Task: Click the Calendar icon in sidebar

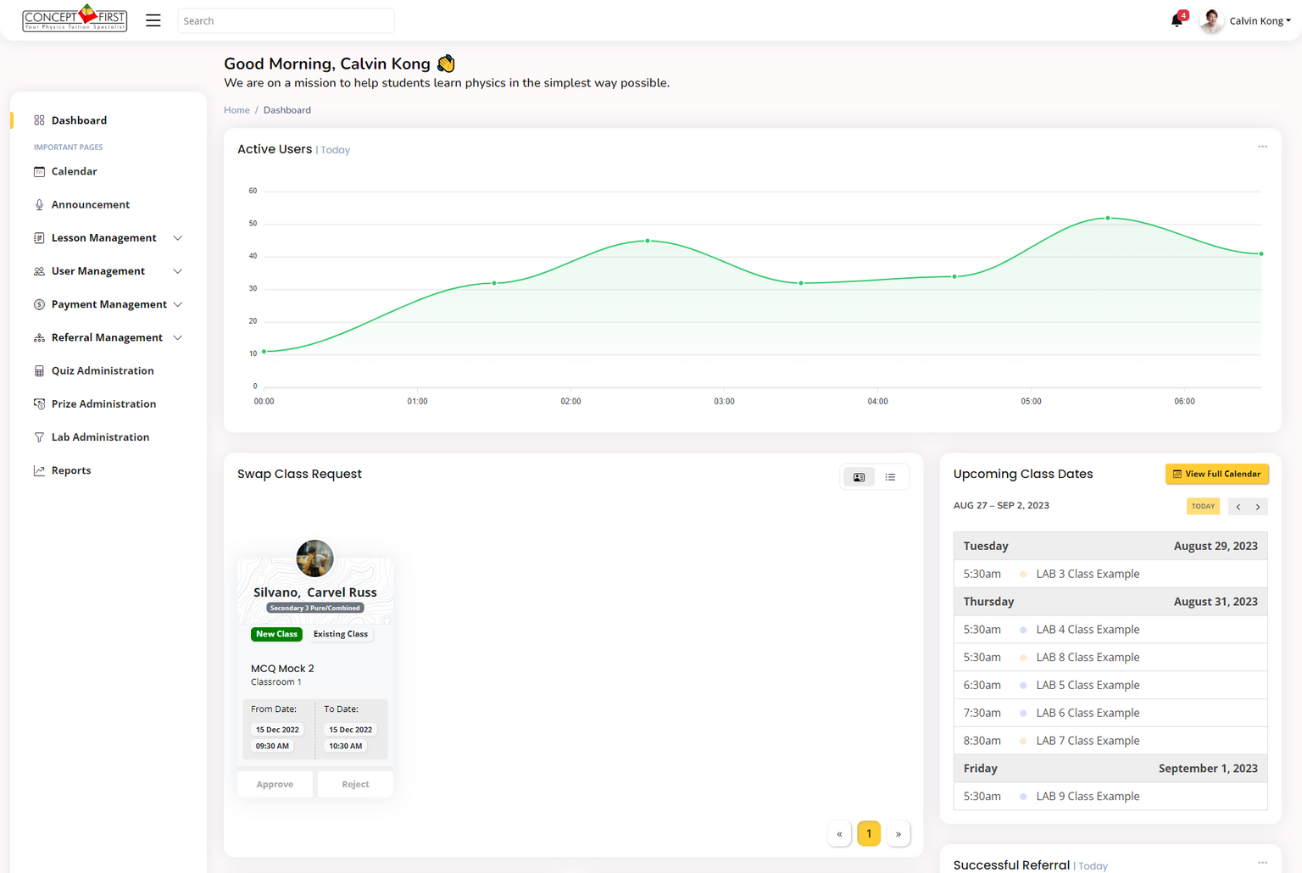Action: coord(39,171)
